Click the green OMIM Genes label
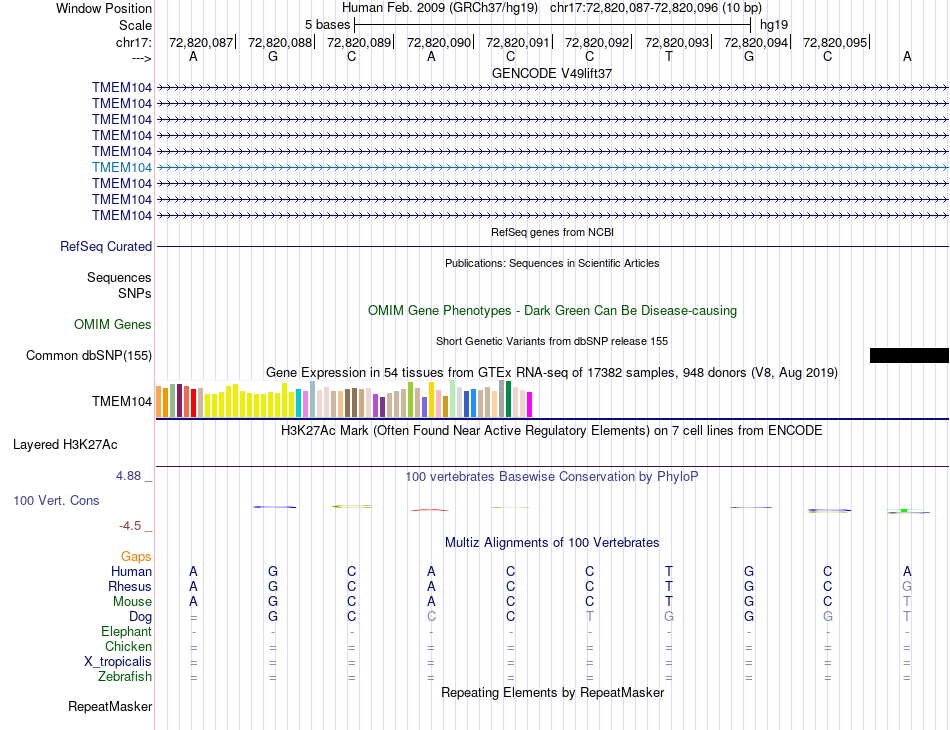950x730 pixels. click(113, 325)
